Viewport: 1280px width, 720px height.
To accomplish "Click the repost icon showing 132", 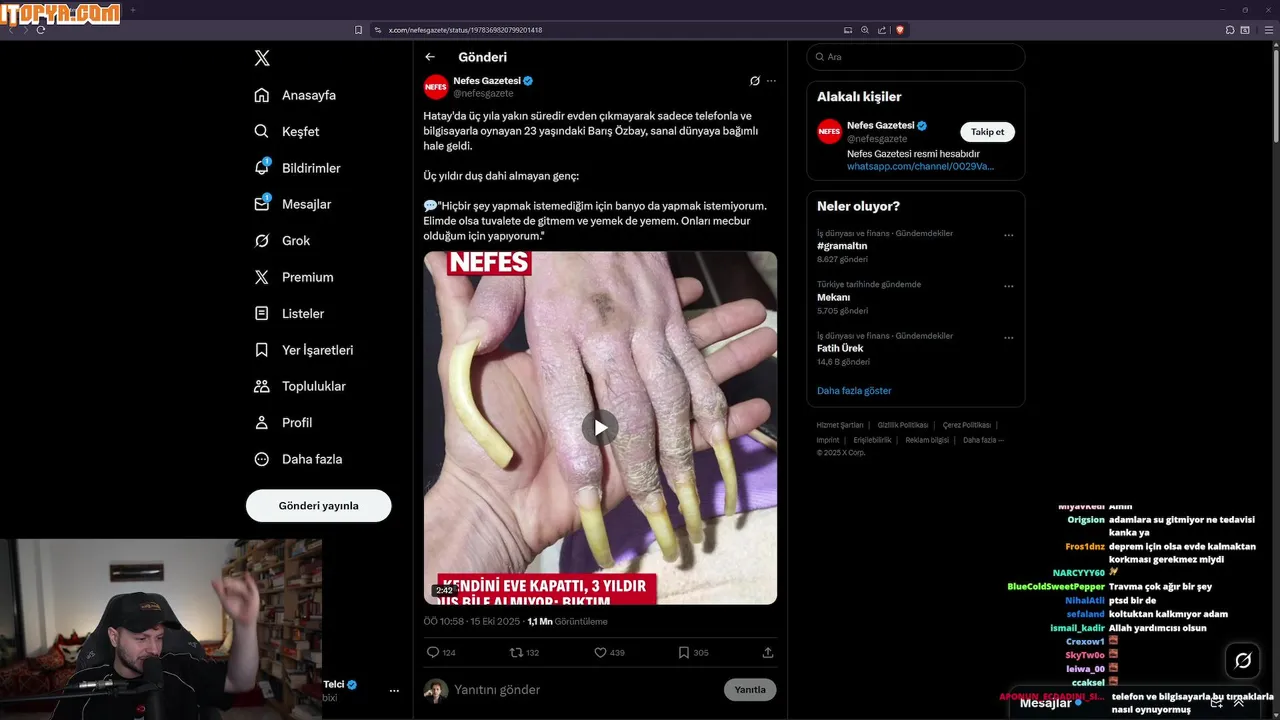I will point(516,652).
